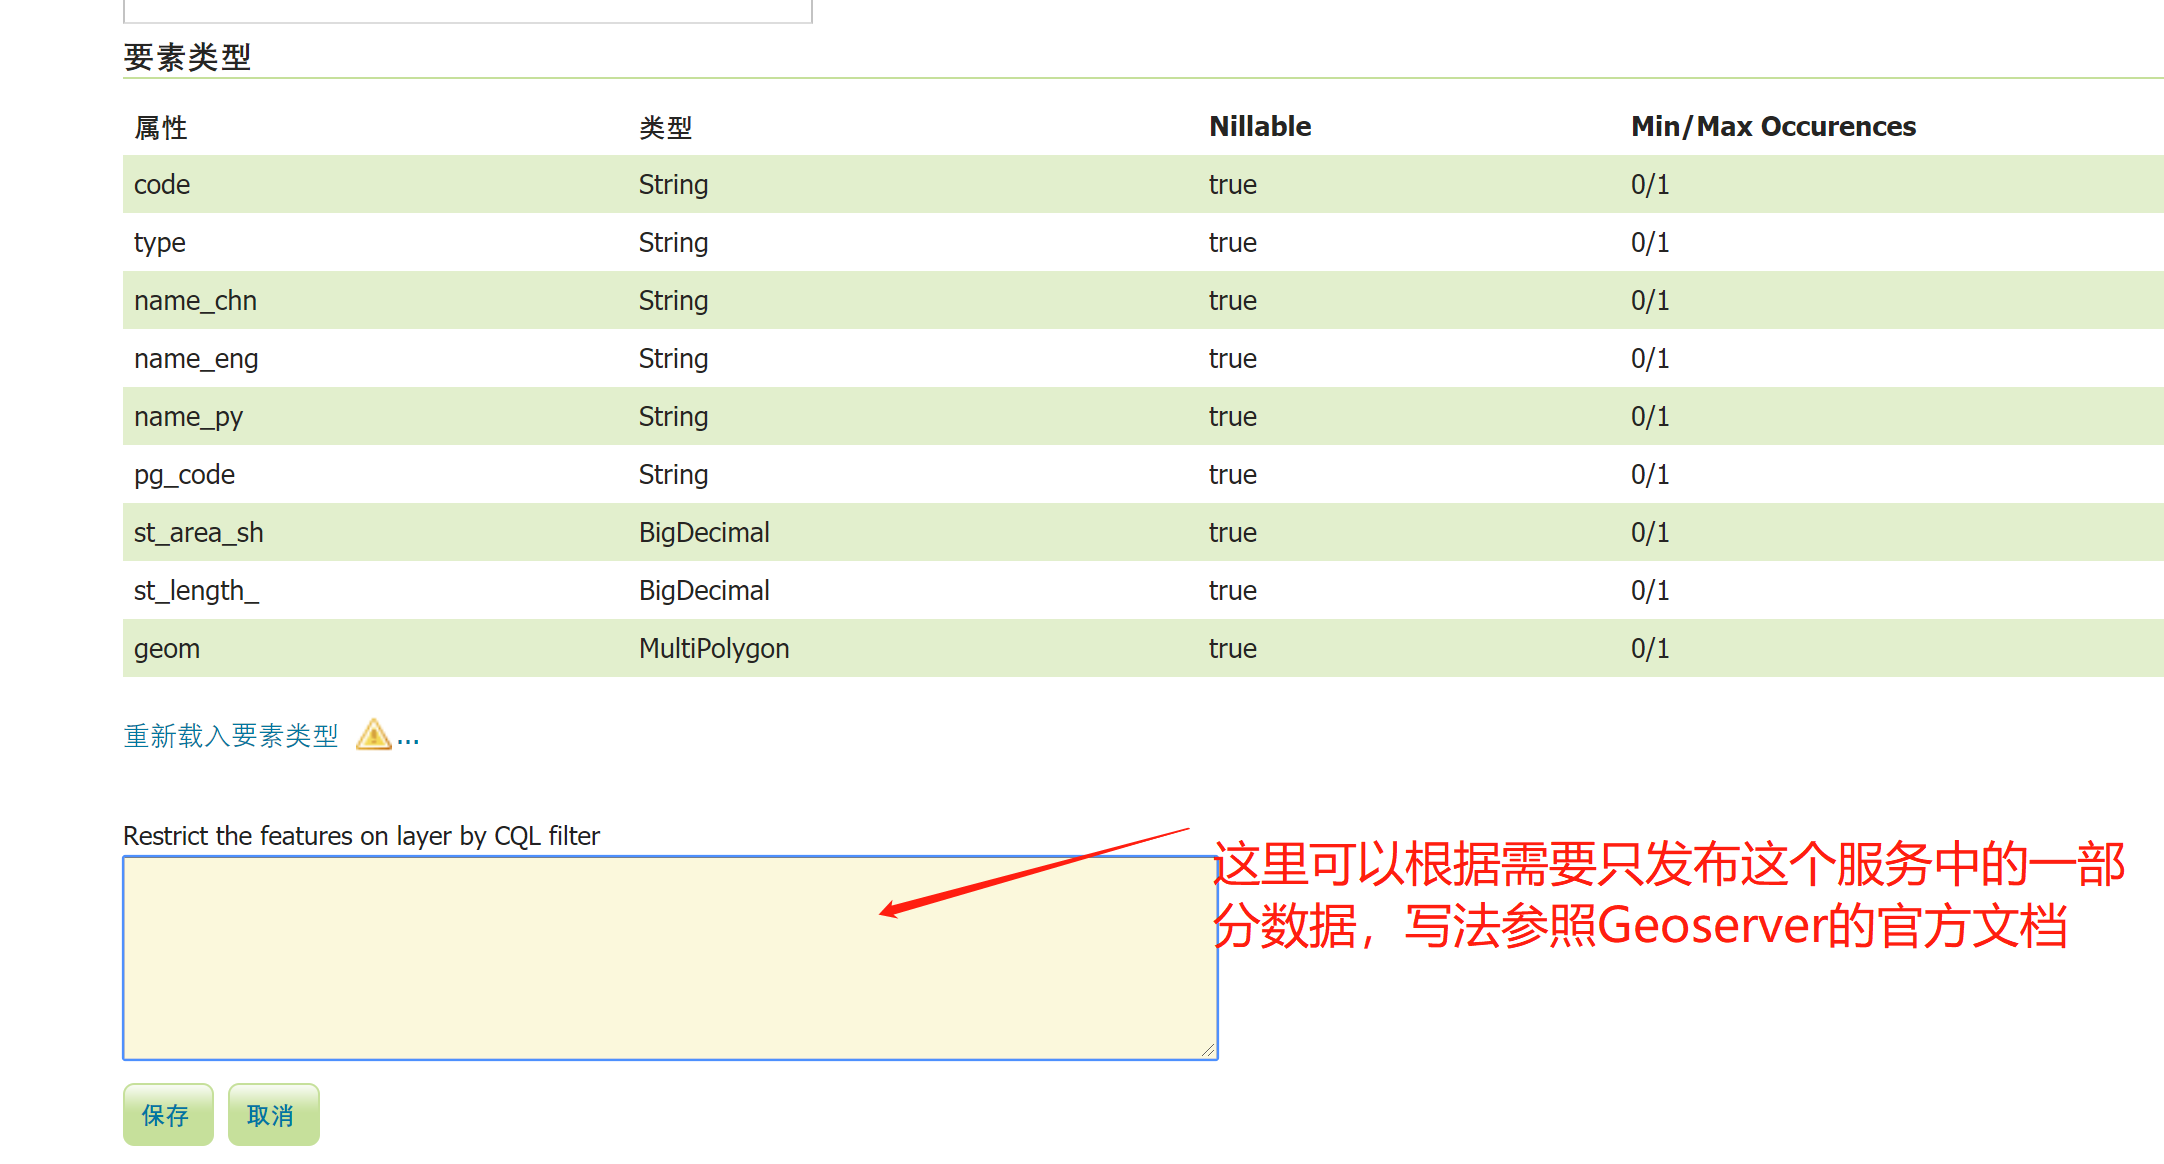
Task: Click the warning triangle icon
Action: [373, 735]
